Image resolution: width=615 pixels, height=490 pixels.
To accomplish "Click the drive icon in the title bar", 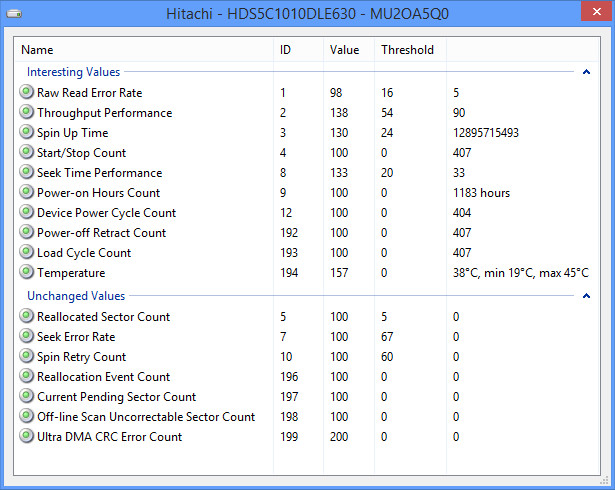I will [x=14, y=14].
